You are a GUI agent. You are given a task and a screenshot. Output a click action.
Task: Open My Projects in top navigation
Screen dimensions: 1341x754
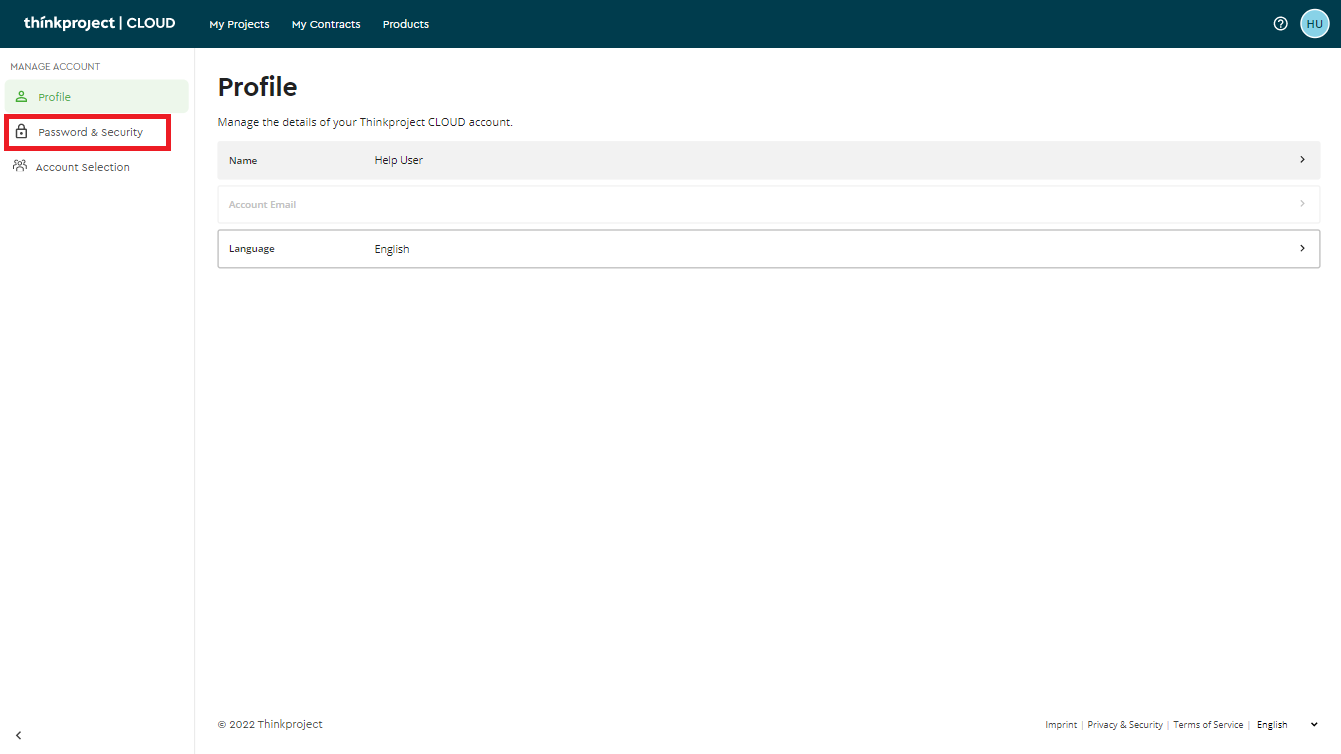239,24
